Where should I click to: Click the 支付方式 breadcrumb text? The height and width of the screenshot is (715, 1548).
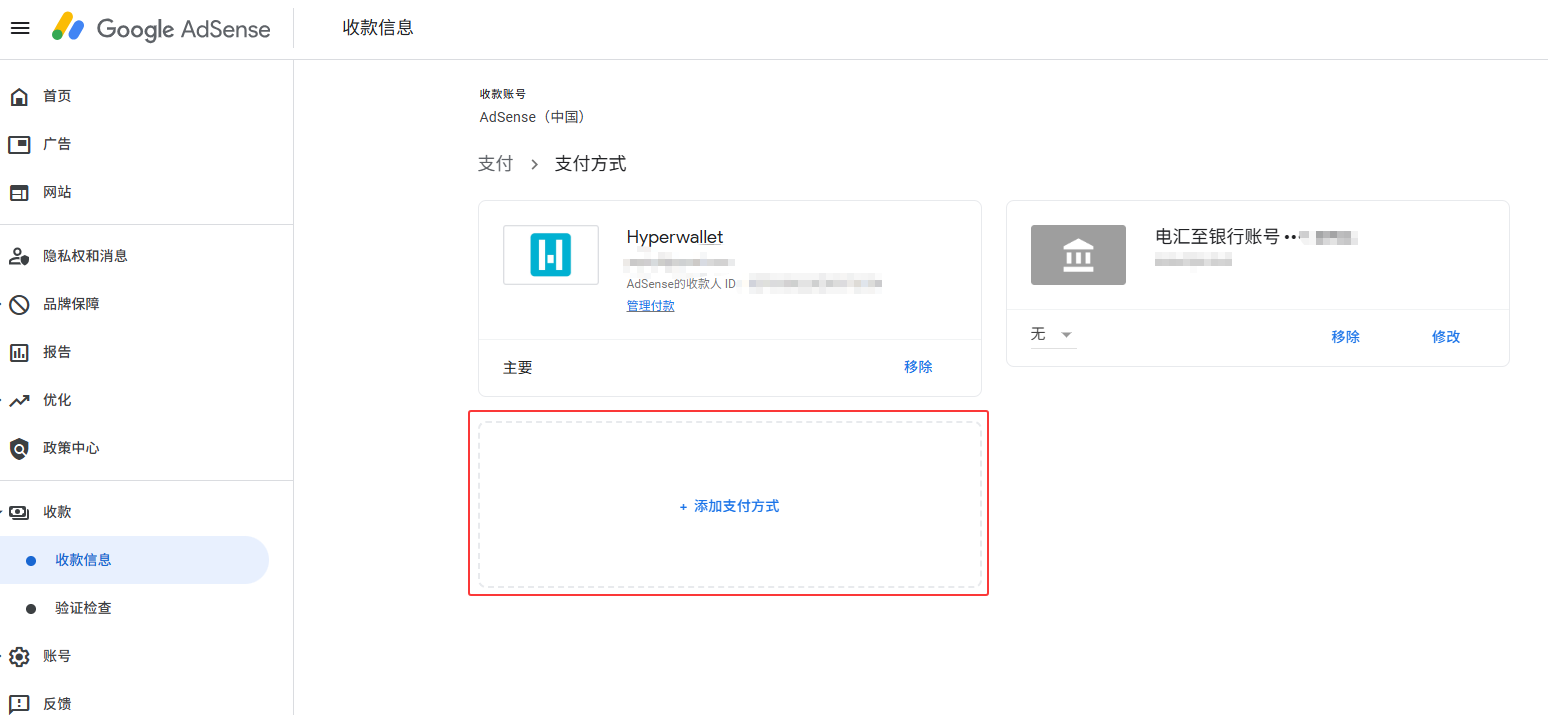click(591, 164)
